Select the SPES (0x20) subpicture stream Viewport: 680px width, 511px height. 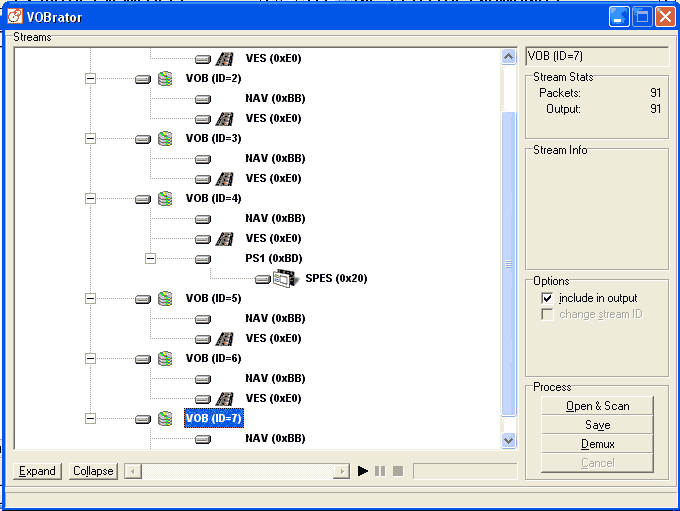coord(336,278)
